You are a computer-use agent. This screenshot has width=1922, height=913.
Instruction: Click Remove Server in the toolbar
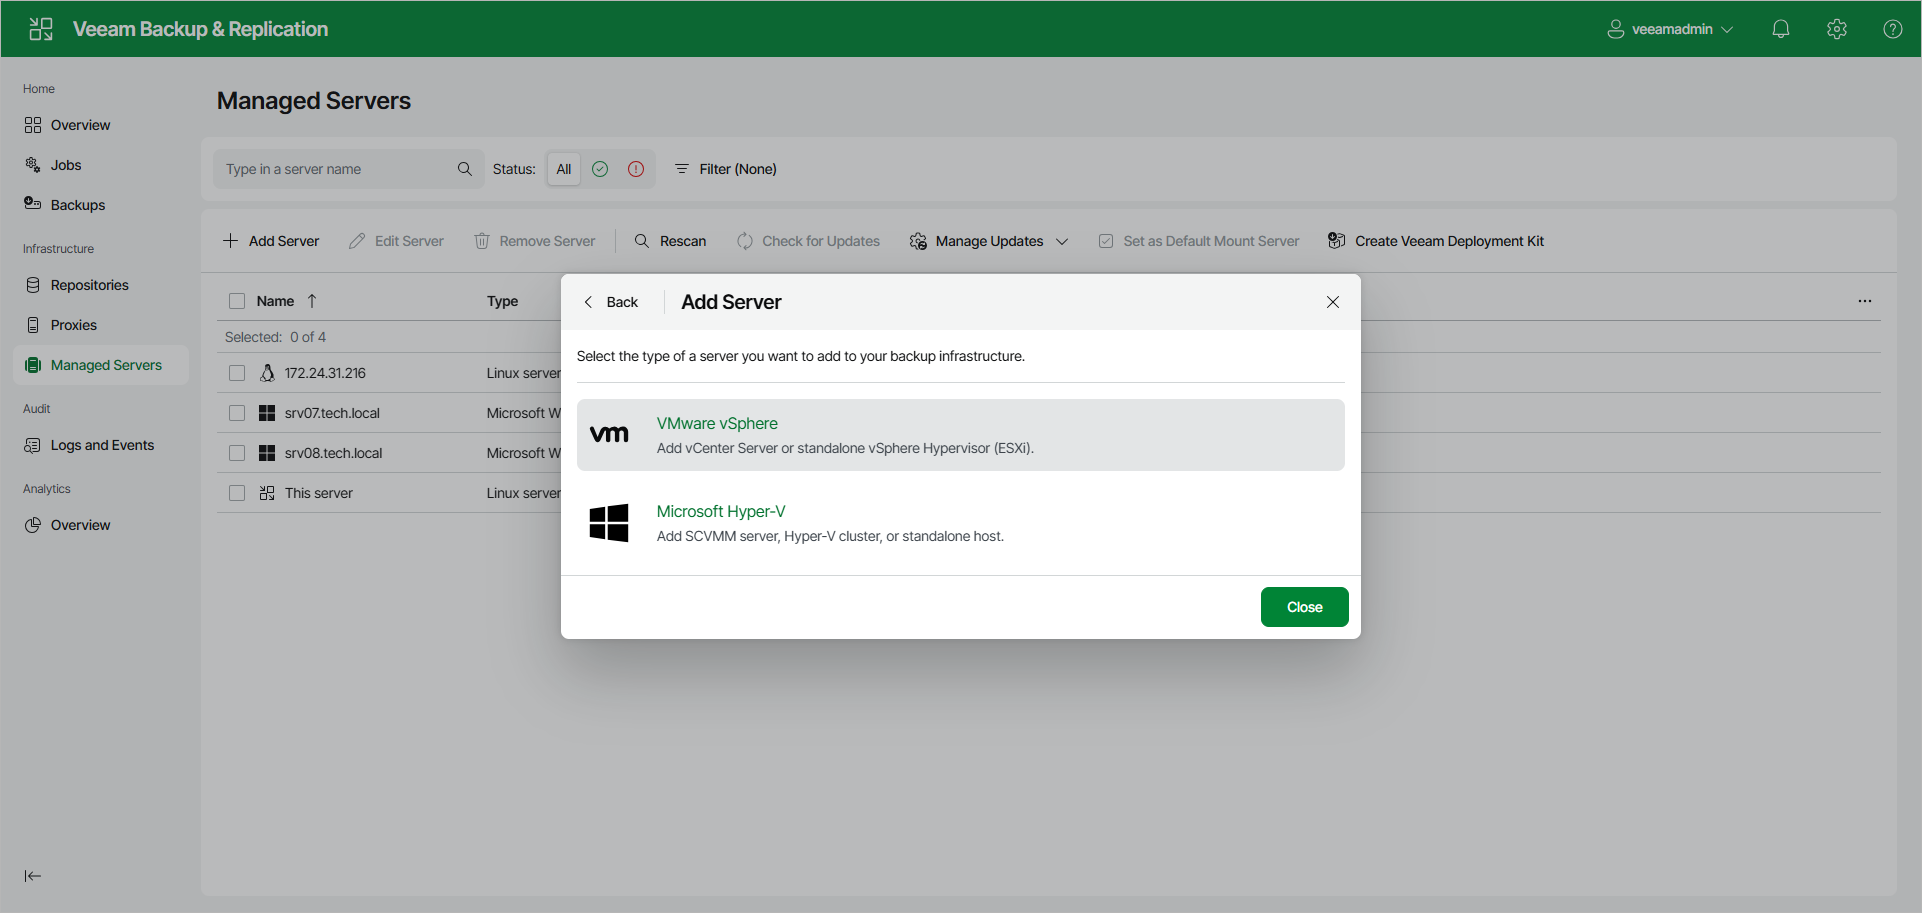(x=534, y=241)
